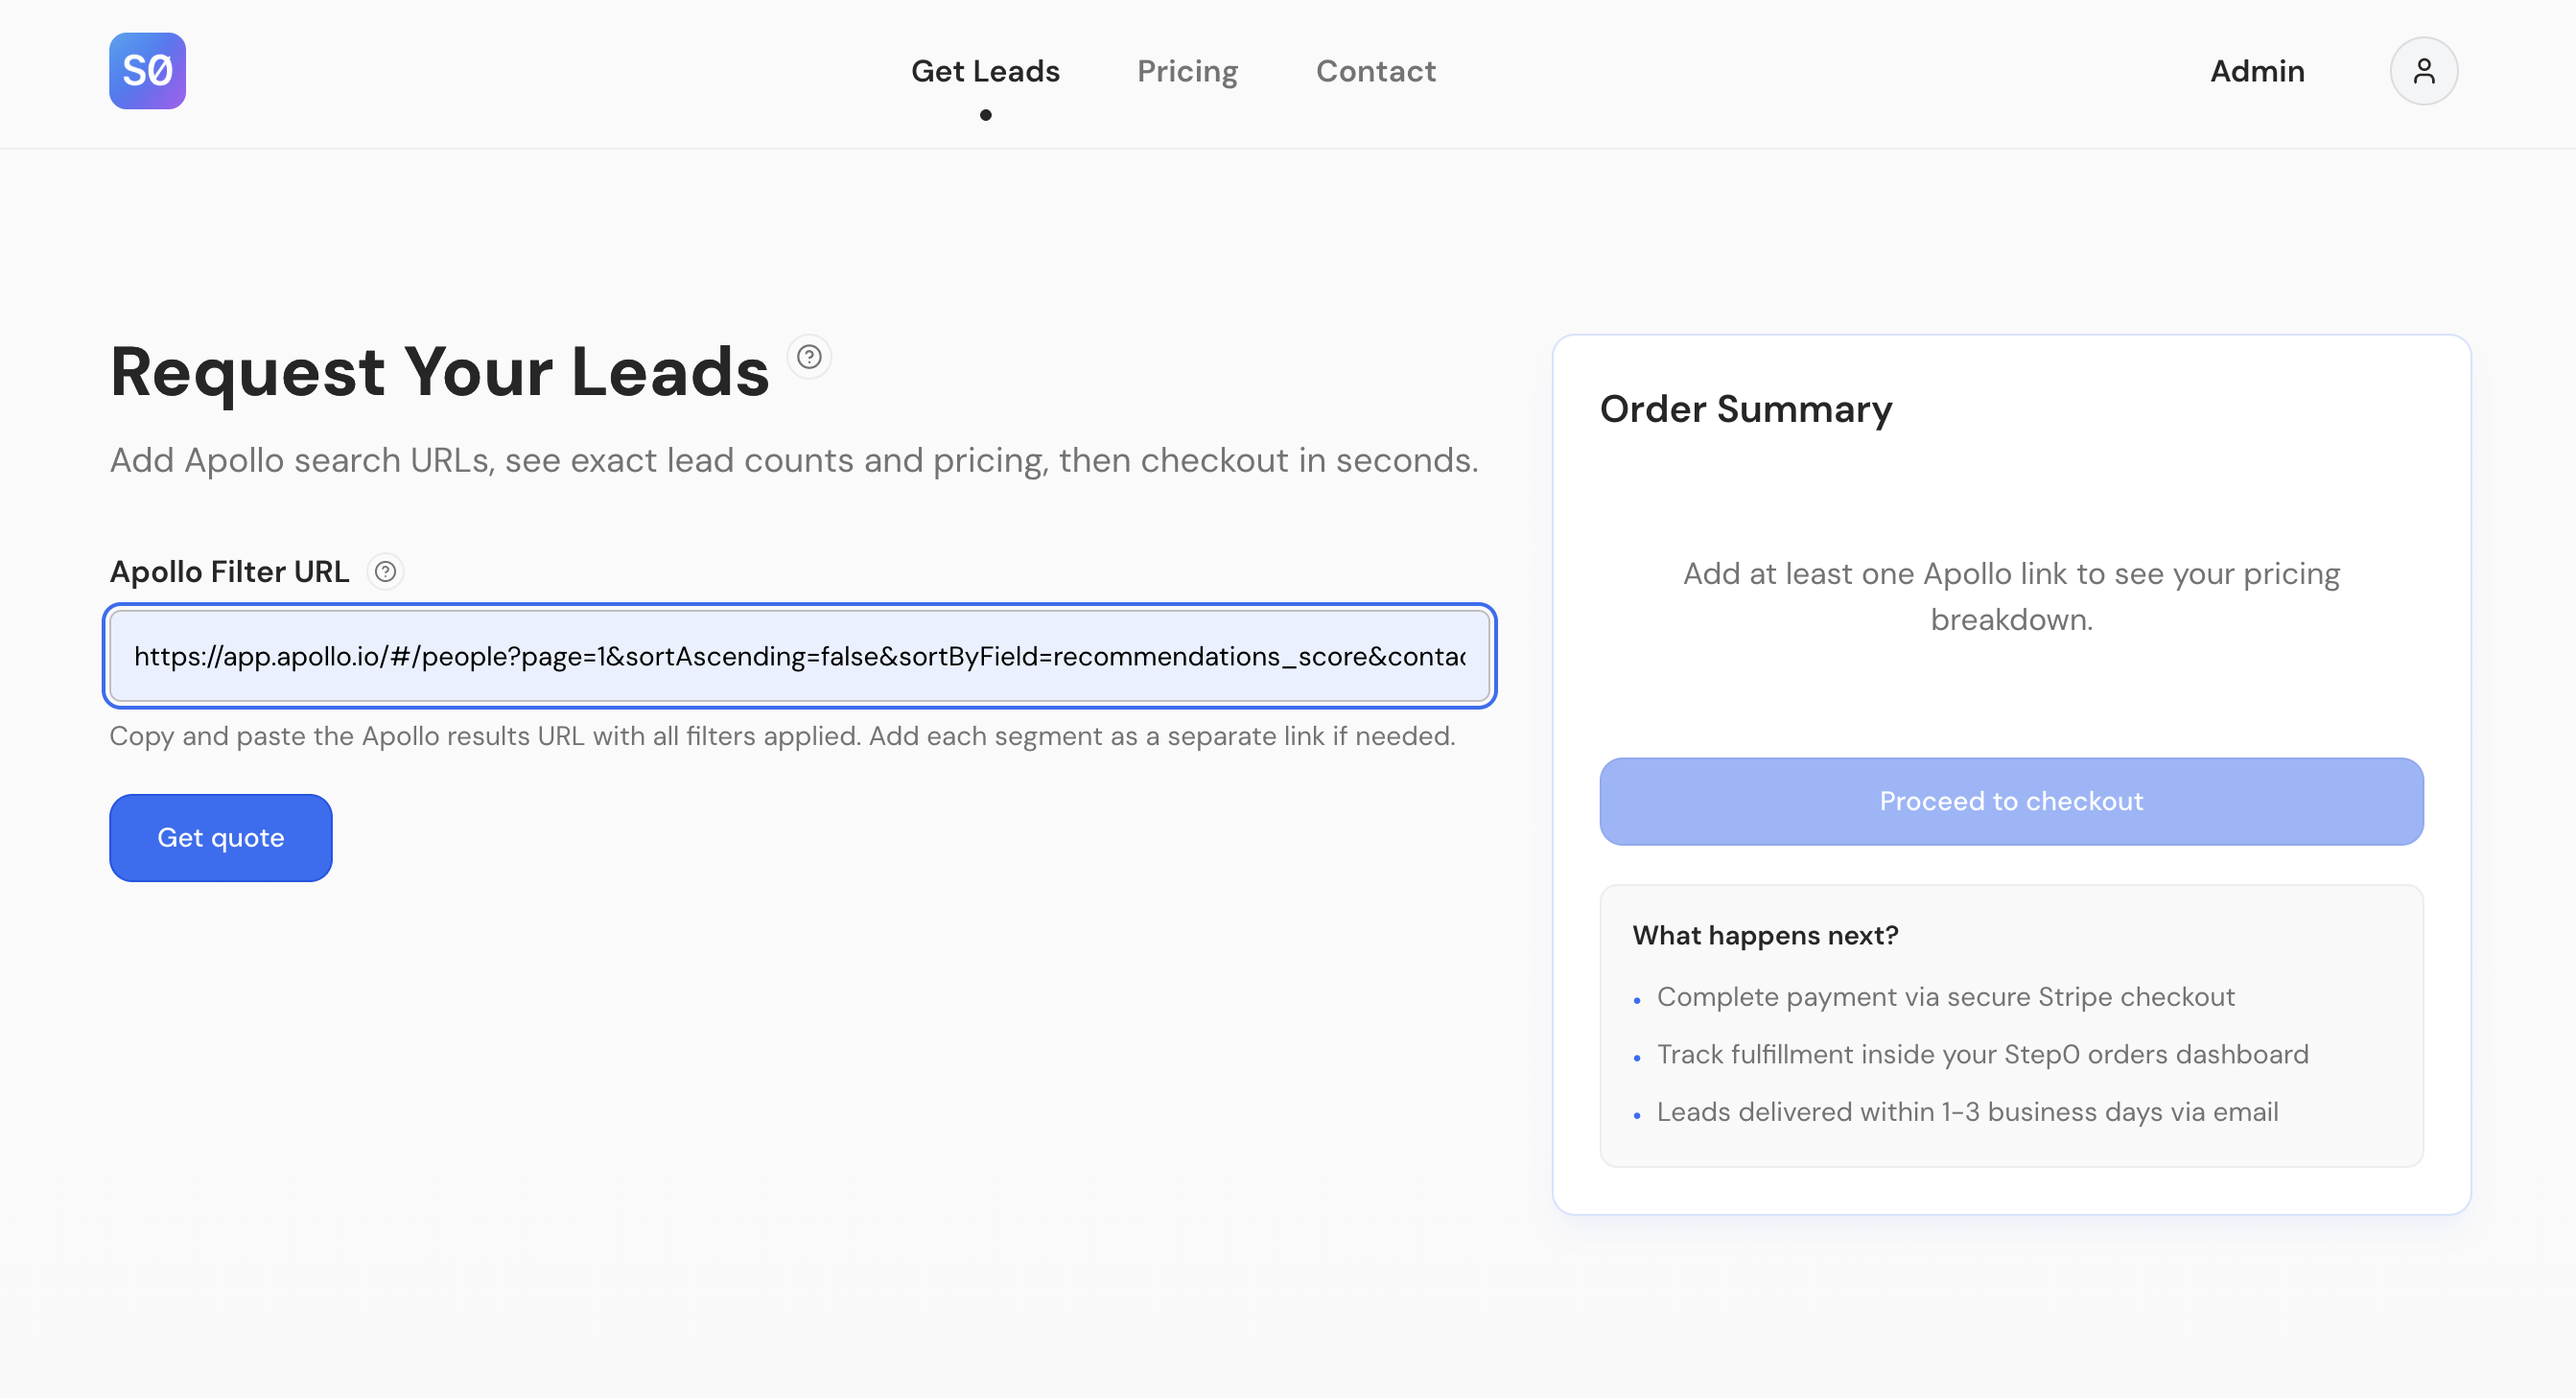Viewport: 2576px width, 1398px height.
Task: Go to the Get Leads tab
Action: pos(985,71)
